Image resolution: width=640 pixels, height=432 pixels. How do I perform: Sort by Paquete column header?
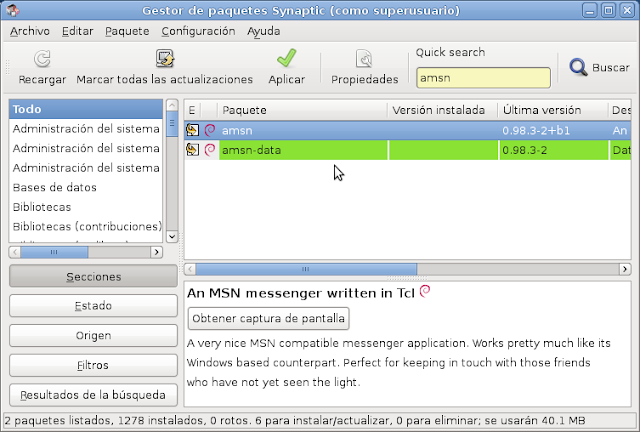(x=302, y=110)
